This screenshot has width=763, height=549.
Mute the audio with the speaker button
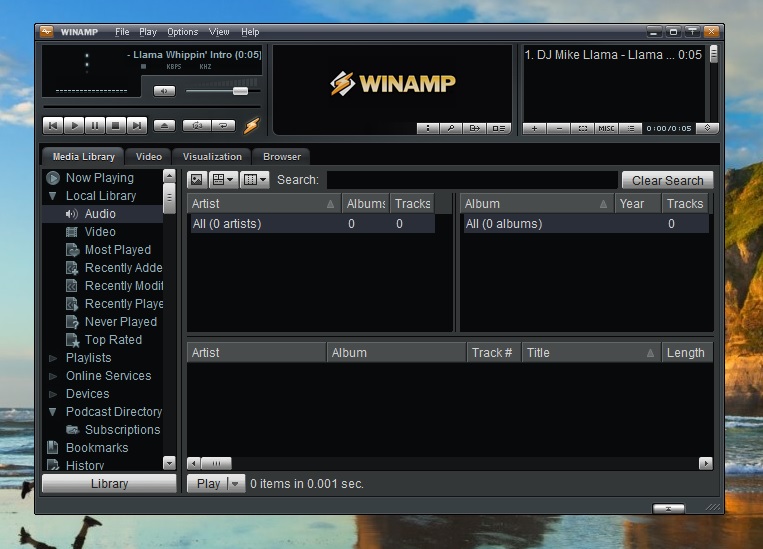(x=164, y=91)
